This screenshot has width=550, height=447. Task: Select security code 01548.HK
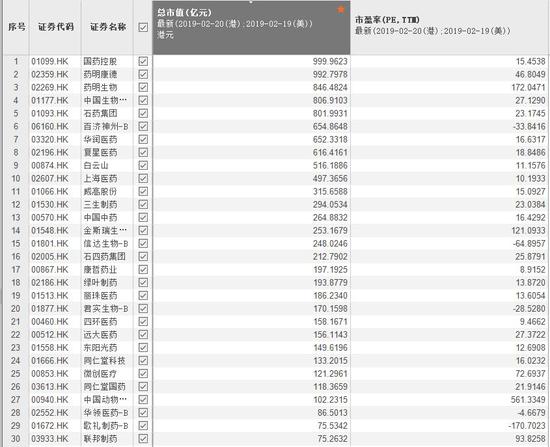[50, 231]
